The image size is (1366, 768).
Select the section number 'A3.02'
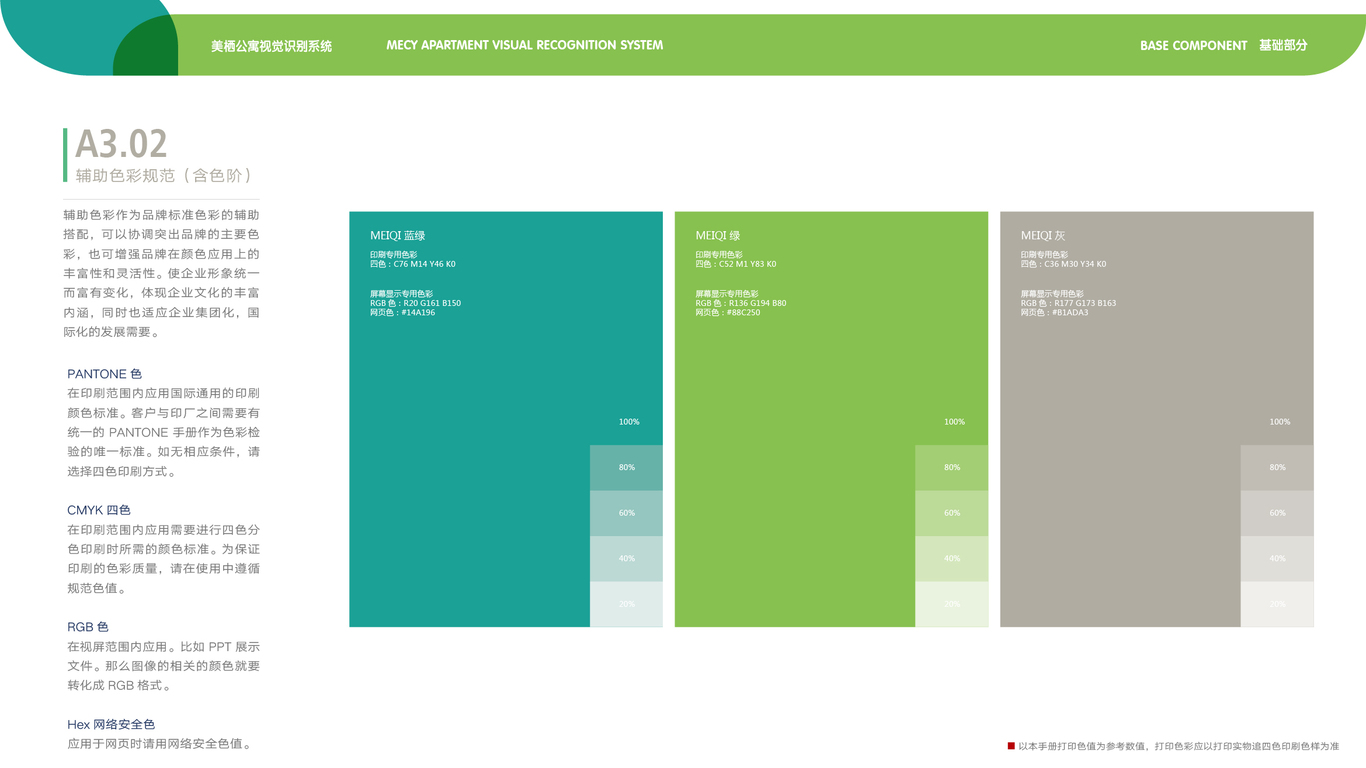(x=121, y=144)
